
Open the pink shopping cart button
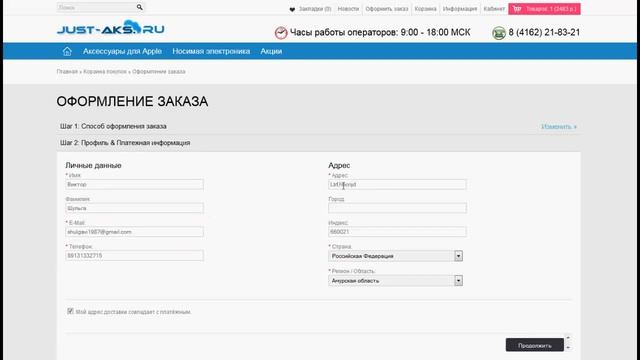point(544,9)
